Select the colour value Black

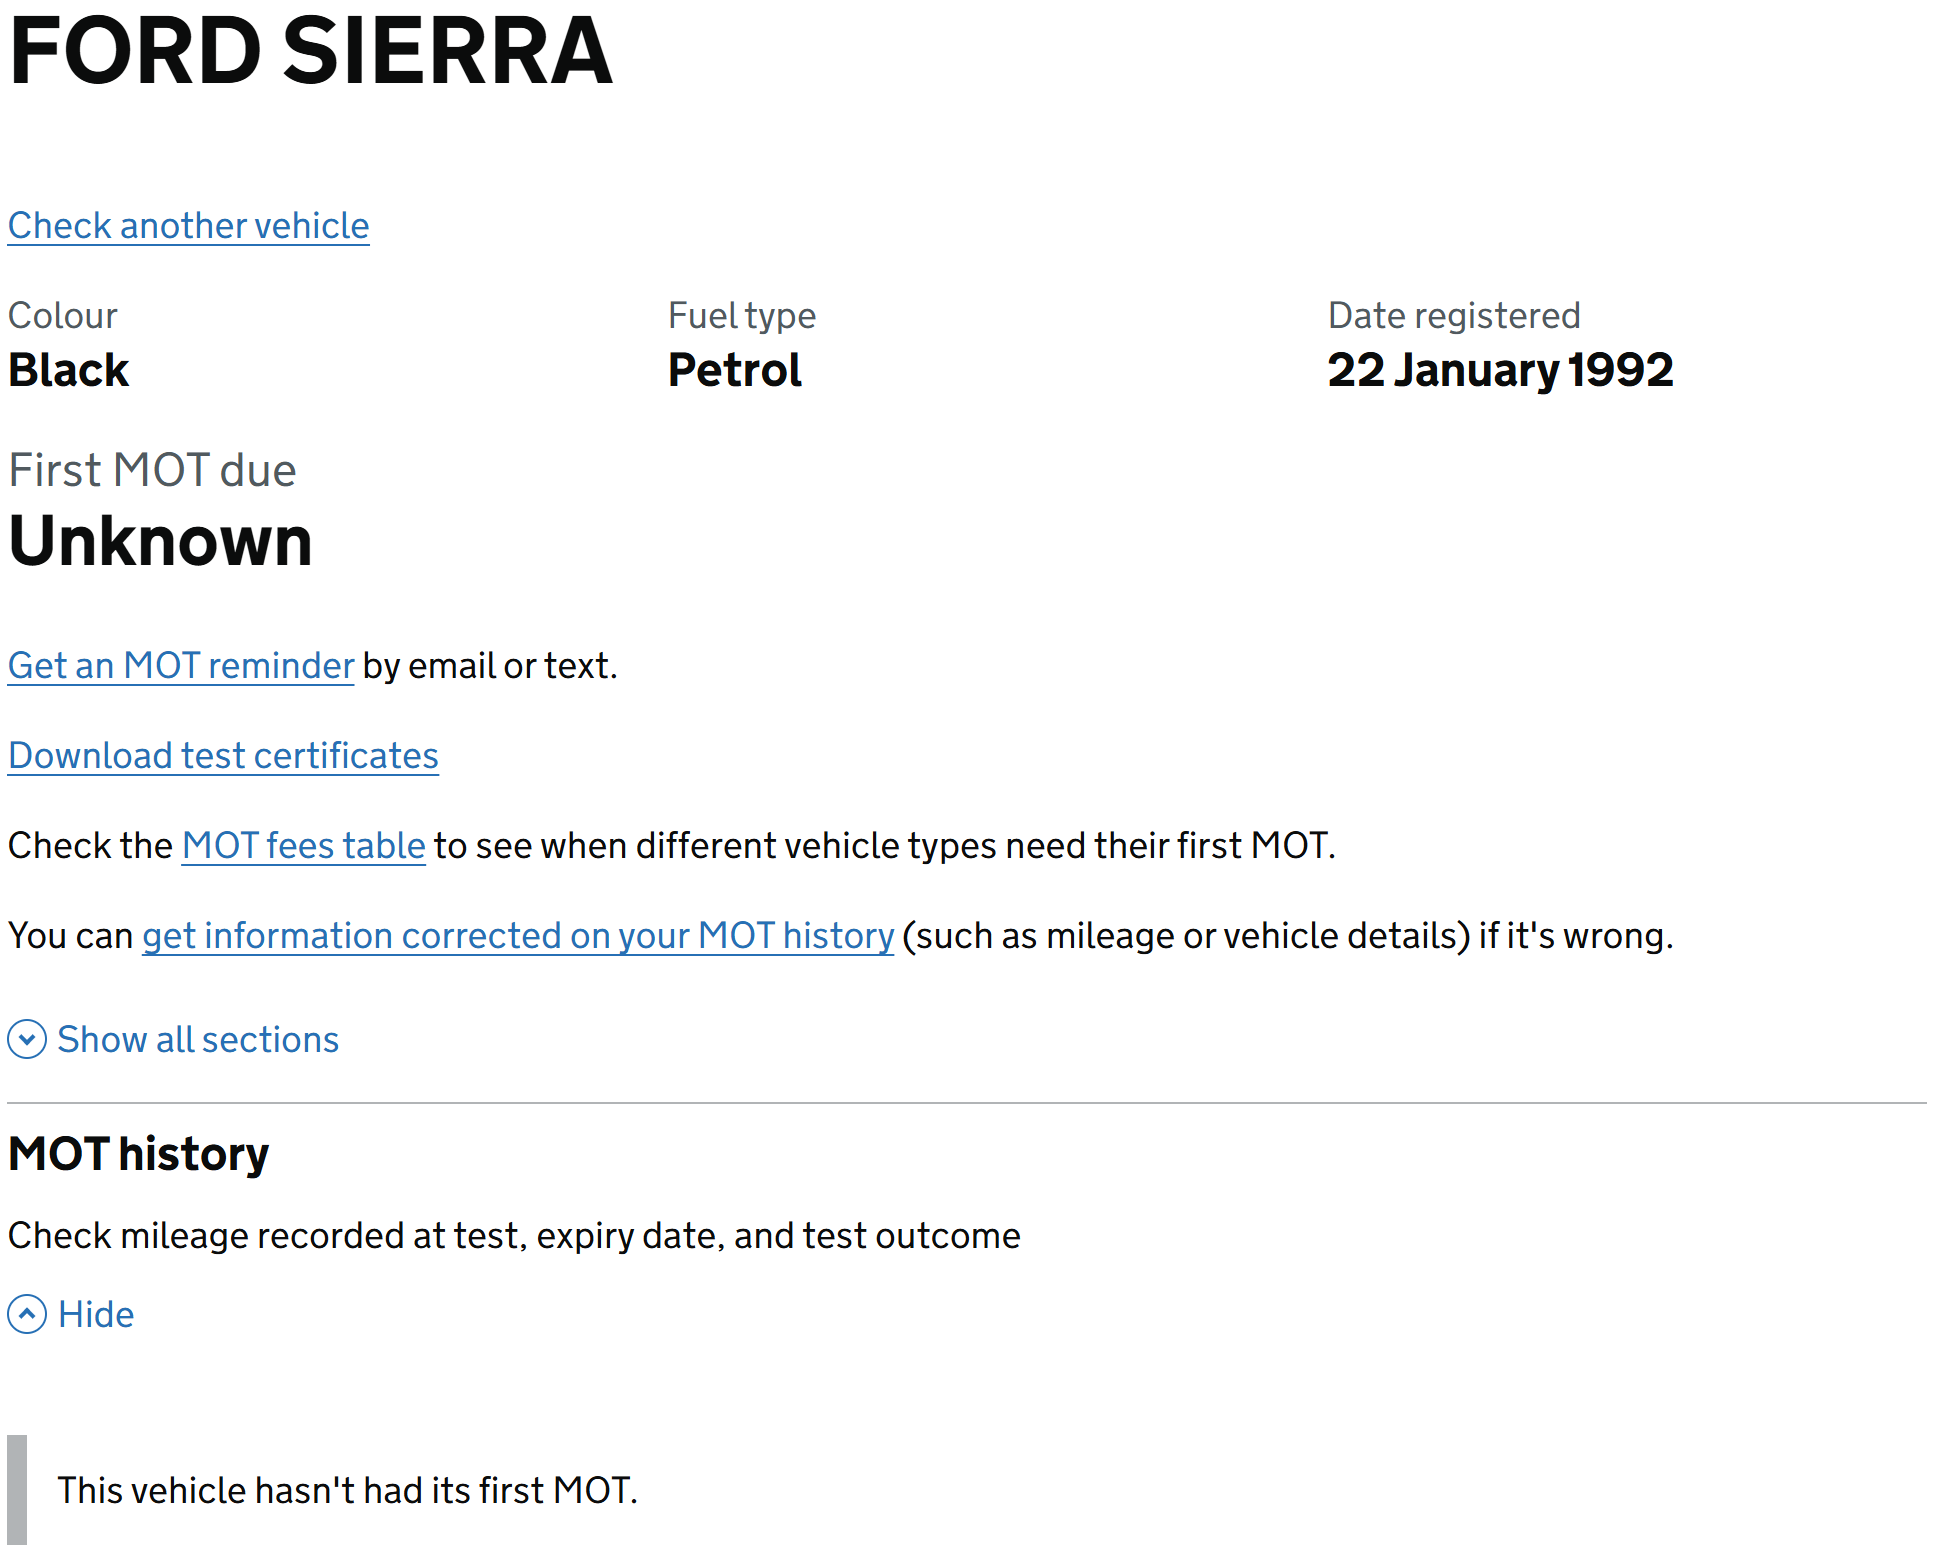(69, 371)
